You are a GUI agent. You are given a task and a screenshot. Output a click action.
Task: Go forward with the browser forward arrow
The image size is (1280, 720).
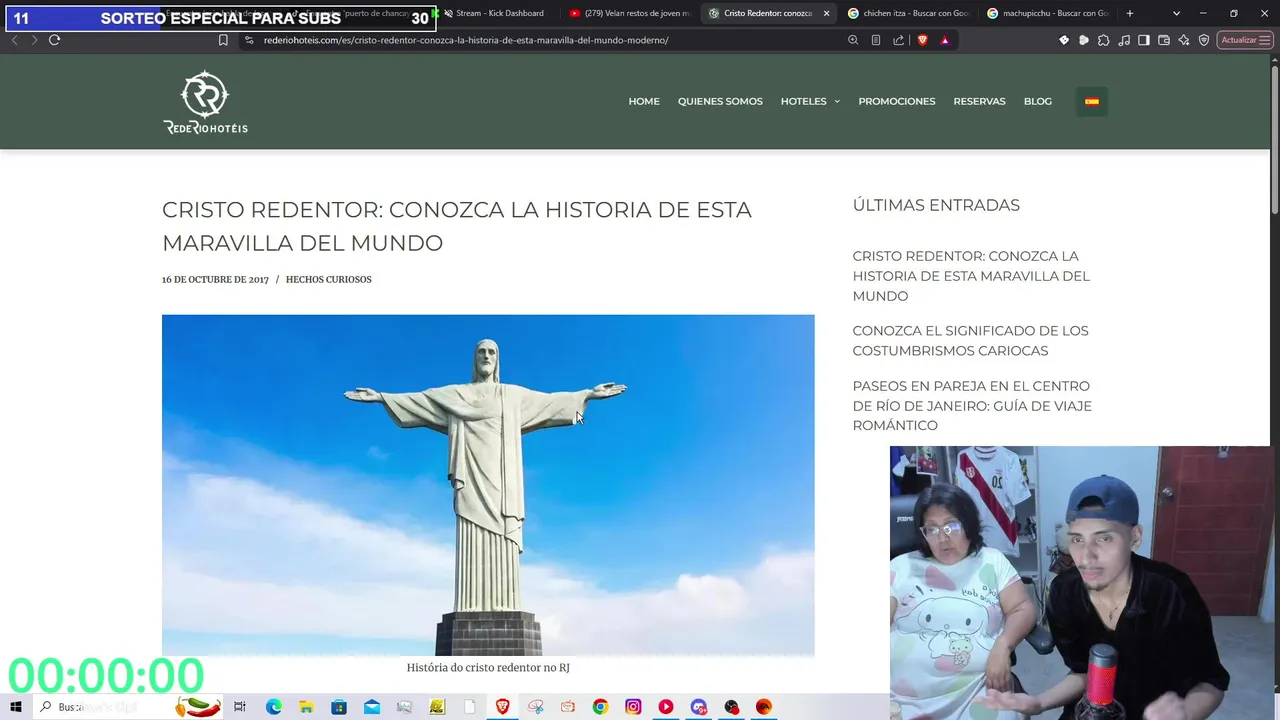pyautogui.click(x=34, y=40)
